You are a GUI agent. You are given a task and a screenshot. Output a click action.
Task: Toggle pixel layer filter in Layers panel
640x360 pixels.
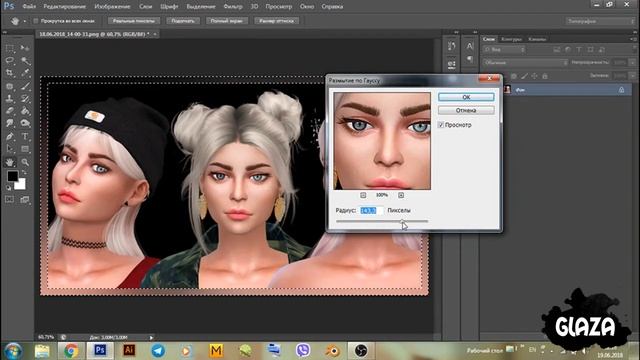(557, 50)
